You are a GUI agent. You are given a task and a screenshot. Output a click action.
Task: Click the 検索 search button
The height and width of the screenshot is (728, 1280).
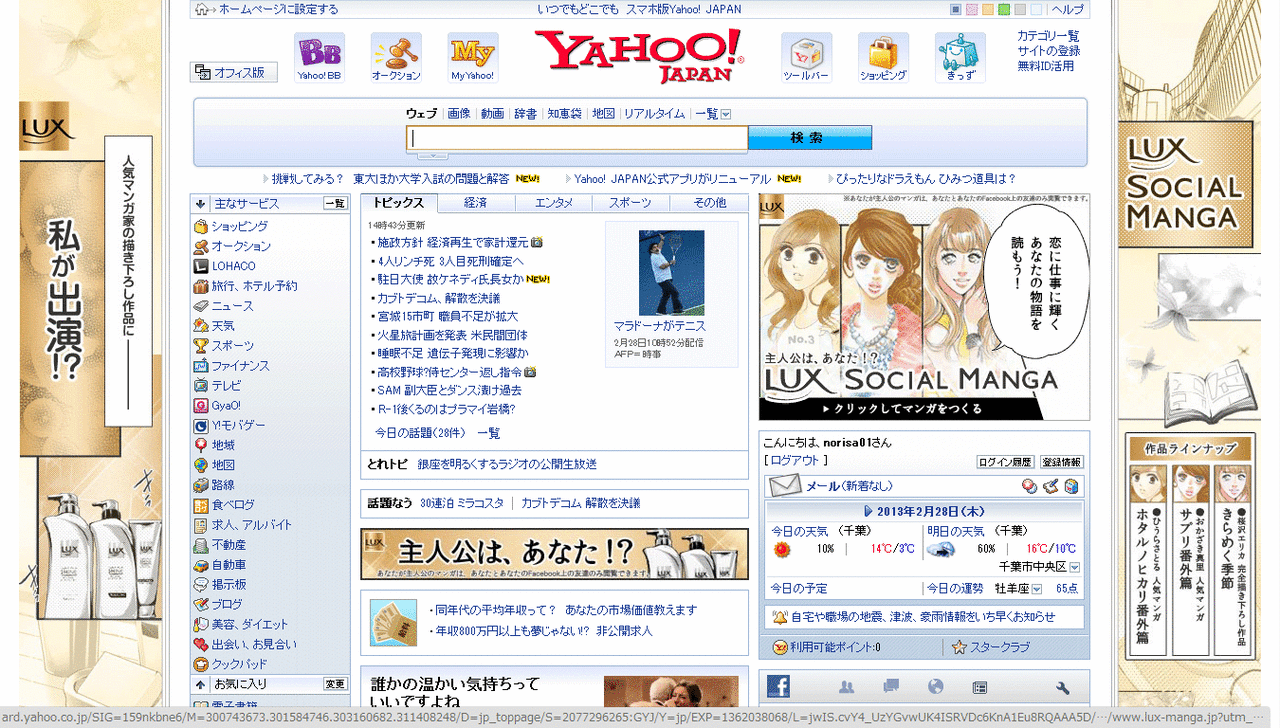pos(810,138)
